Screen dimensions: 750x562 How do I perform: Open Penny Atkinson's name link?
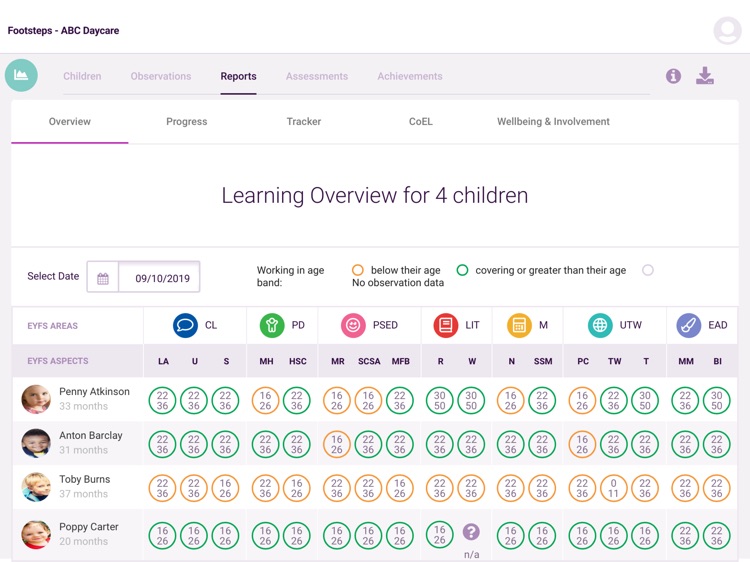pos(94,391)
